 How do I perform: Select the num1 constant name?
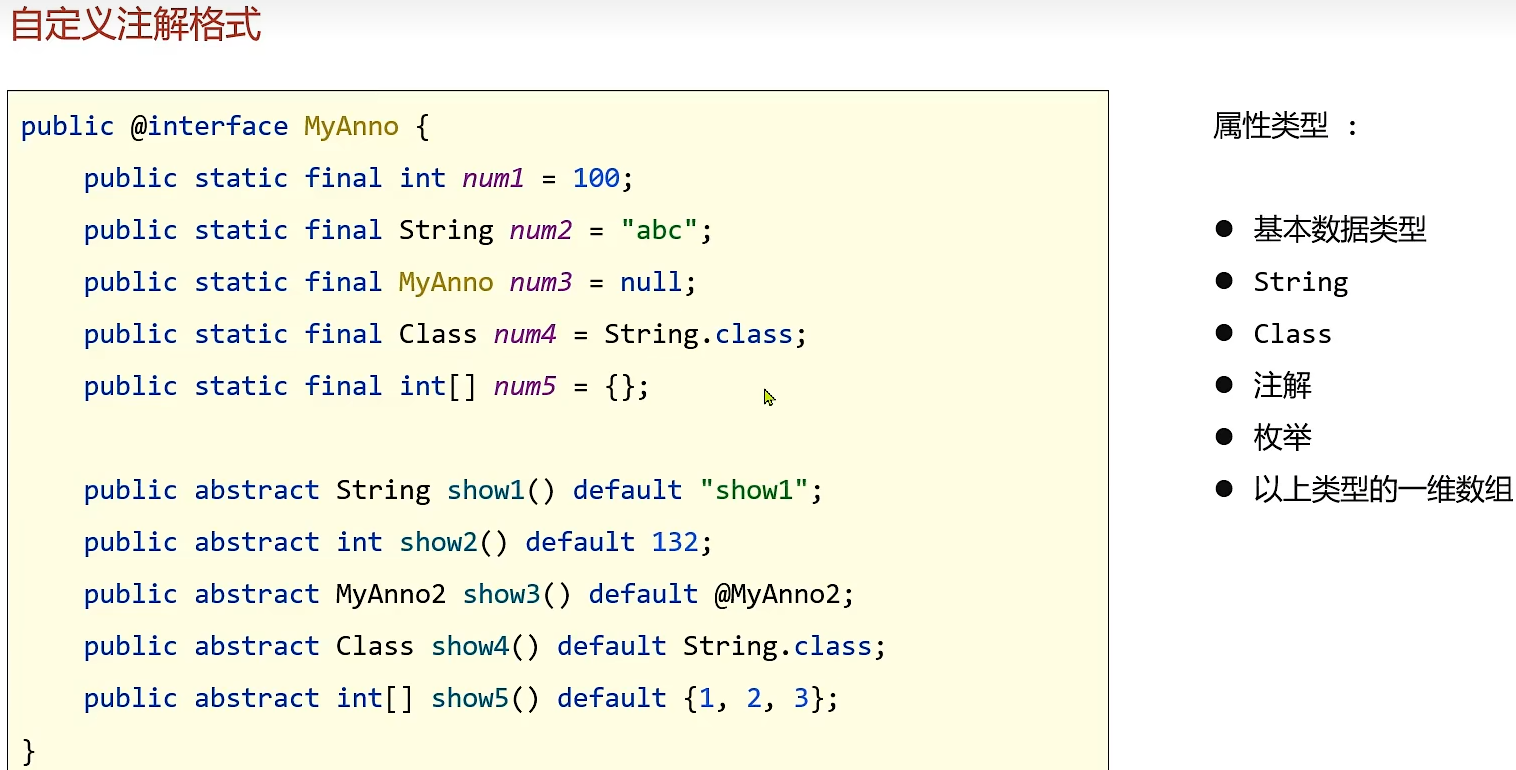(493, 178)
